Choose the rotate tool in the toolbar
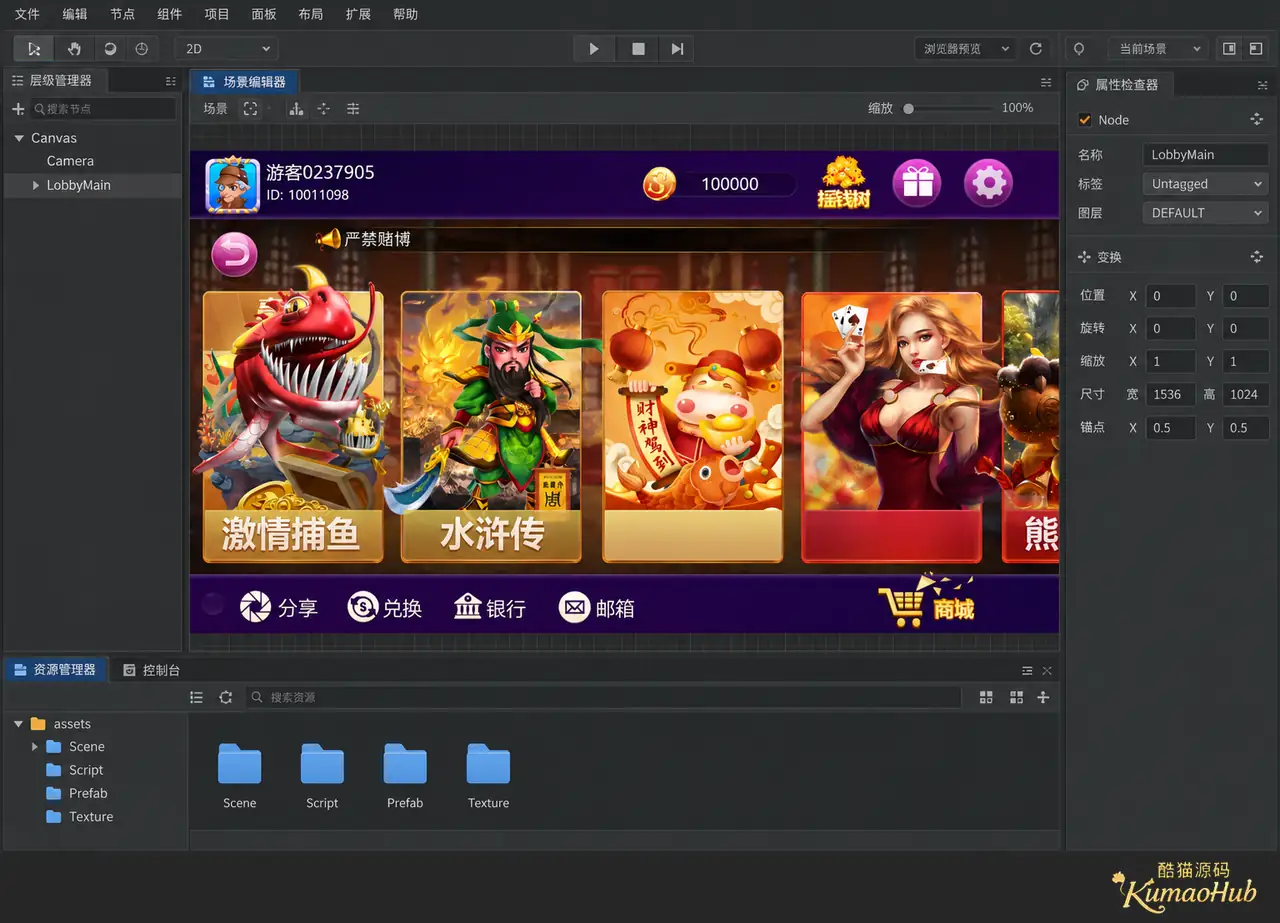The height and width of the screenshot is (923, 1280). click(x=108, y=48)
